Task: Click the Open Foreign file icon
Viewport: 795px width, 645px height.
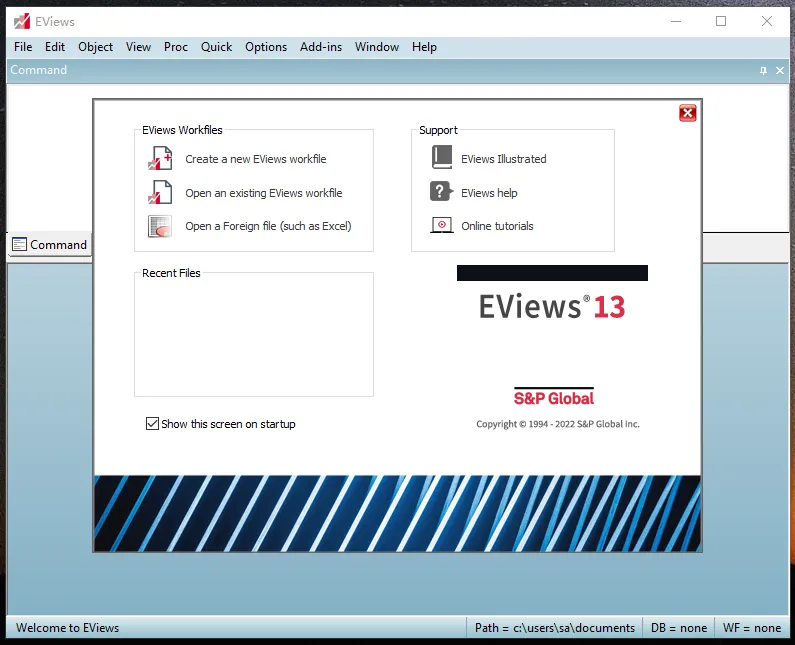Action: click(160, 226)
